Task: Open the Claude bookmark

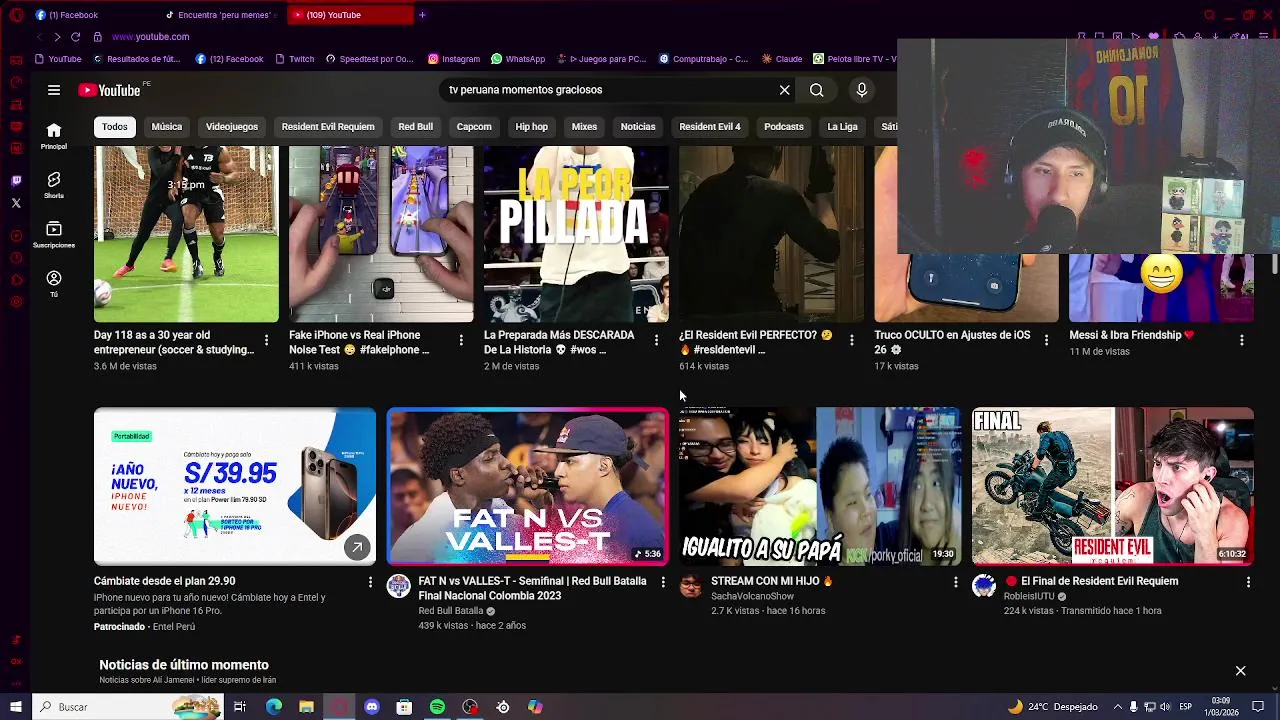Action: [x=782, y=59]
